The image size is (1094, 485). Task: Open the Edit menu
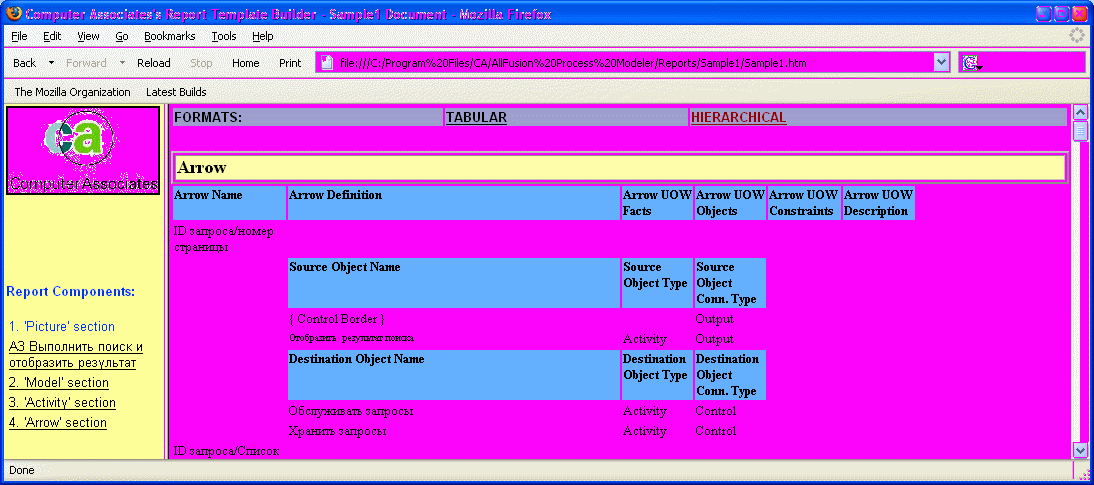pyautogui.click(x=52, y=36)
